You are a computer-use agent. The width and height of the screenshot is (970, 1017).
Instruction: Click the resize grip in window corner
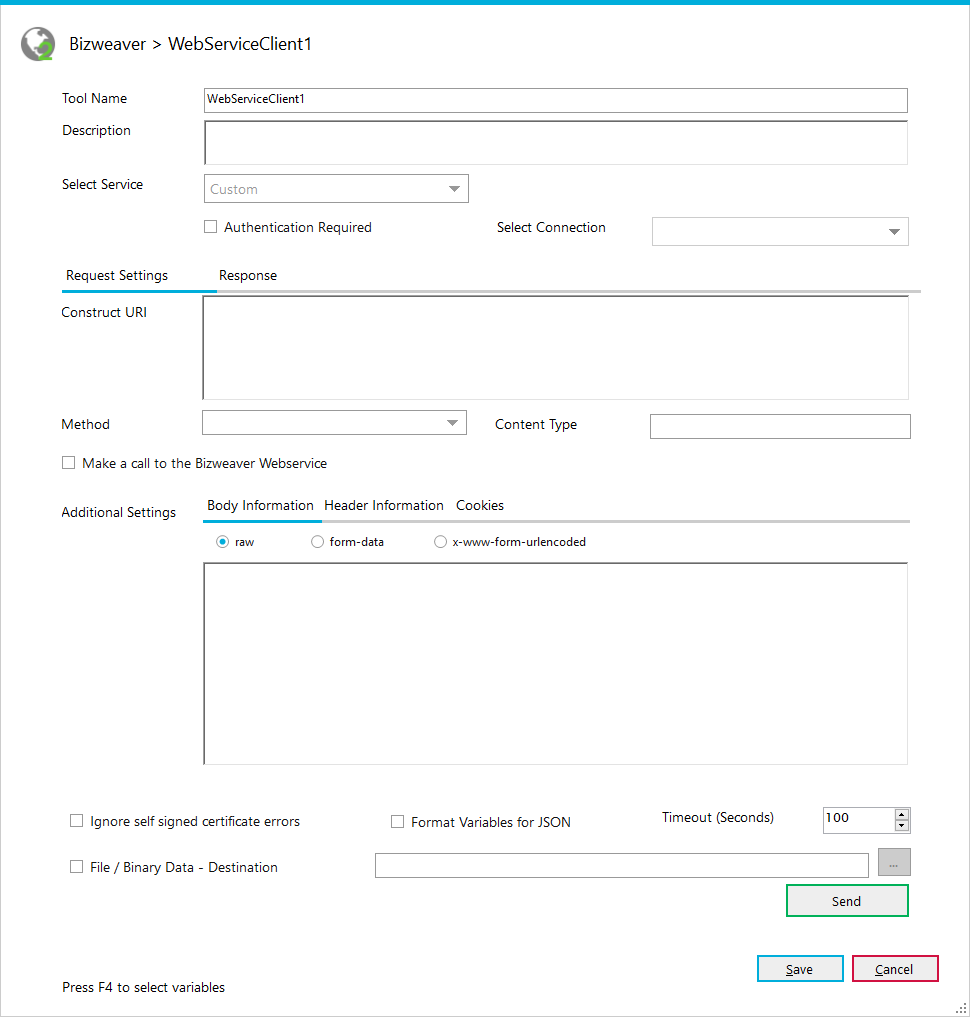tap(962, 1009)
